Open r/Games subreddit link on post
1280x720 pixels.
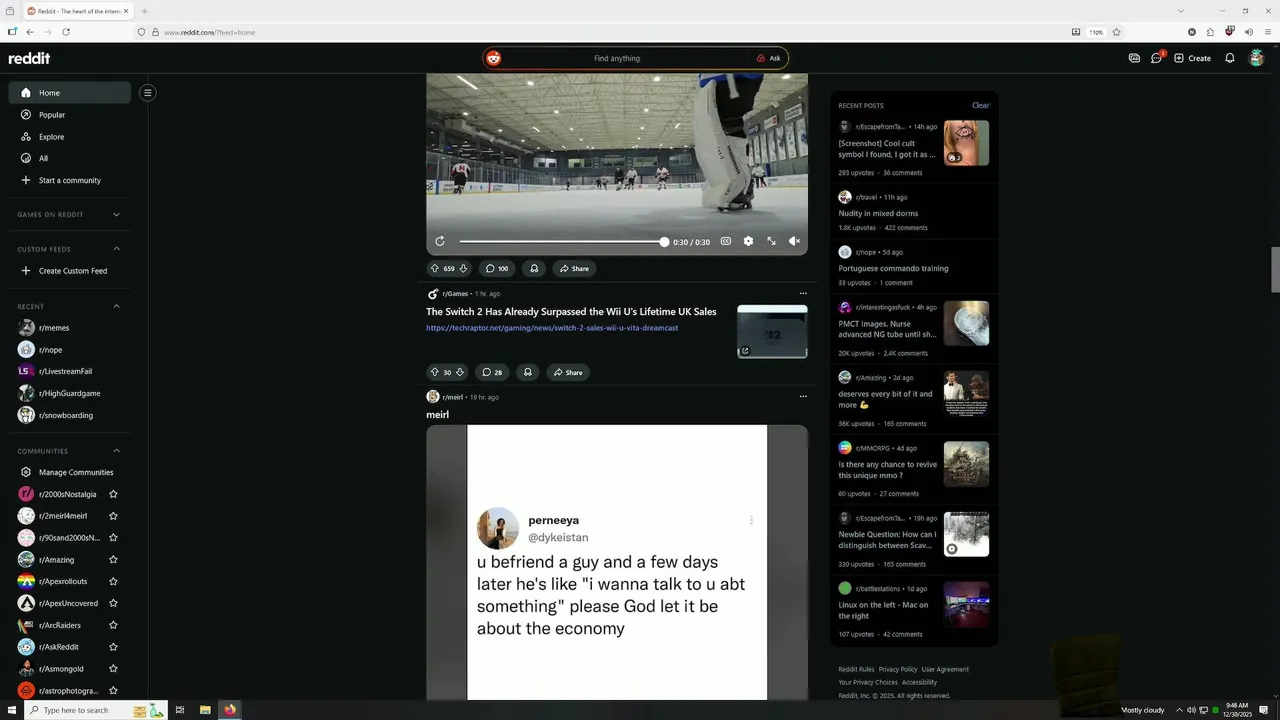pos(455,294)
